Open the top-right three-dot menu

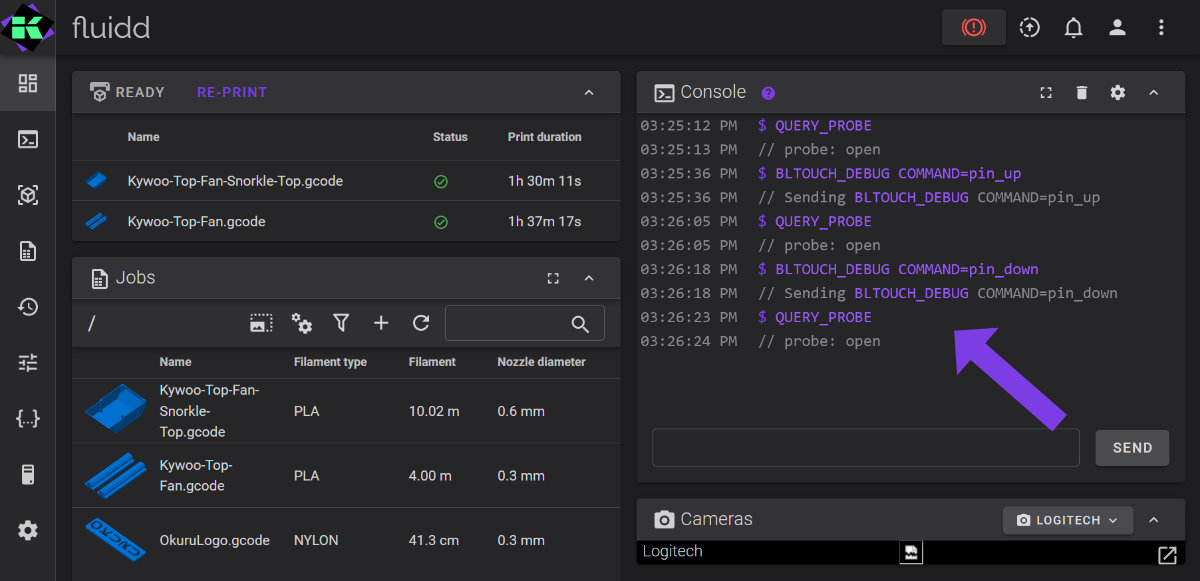[x=1161, y=28]
